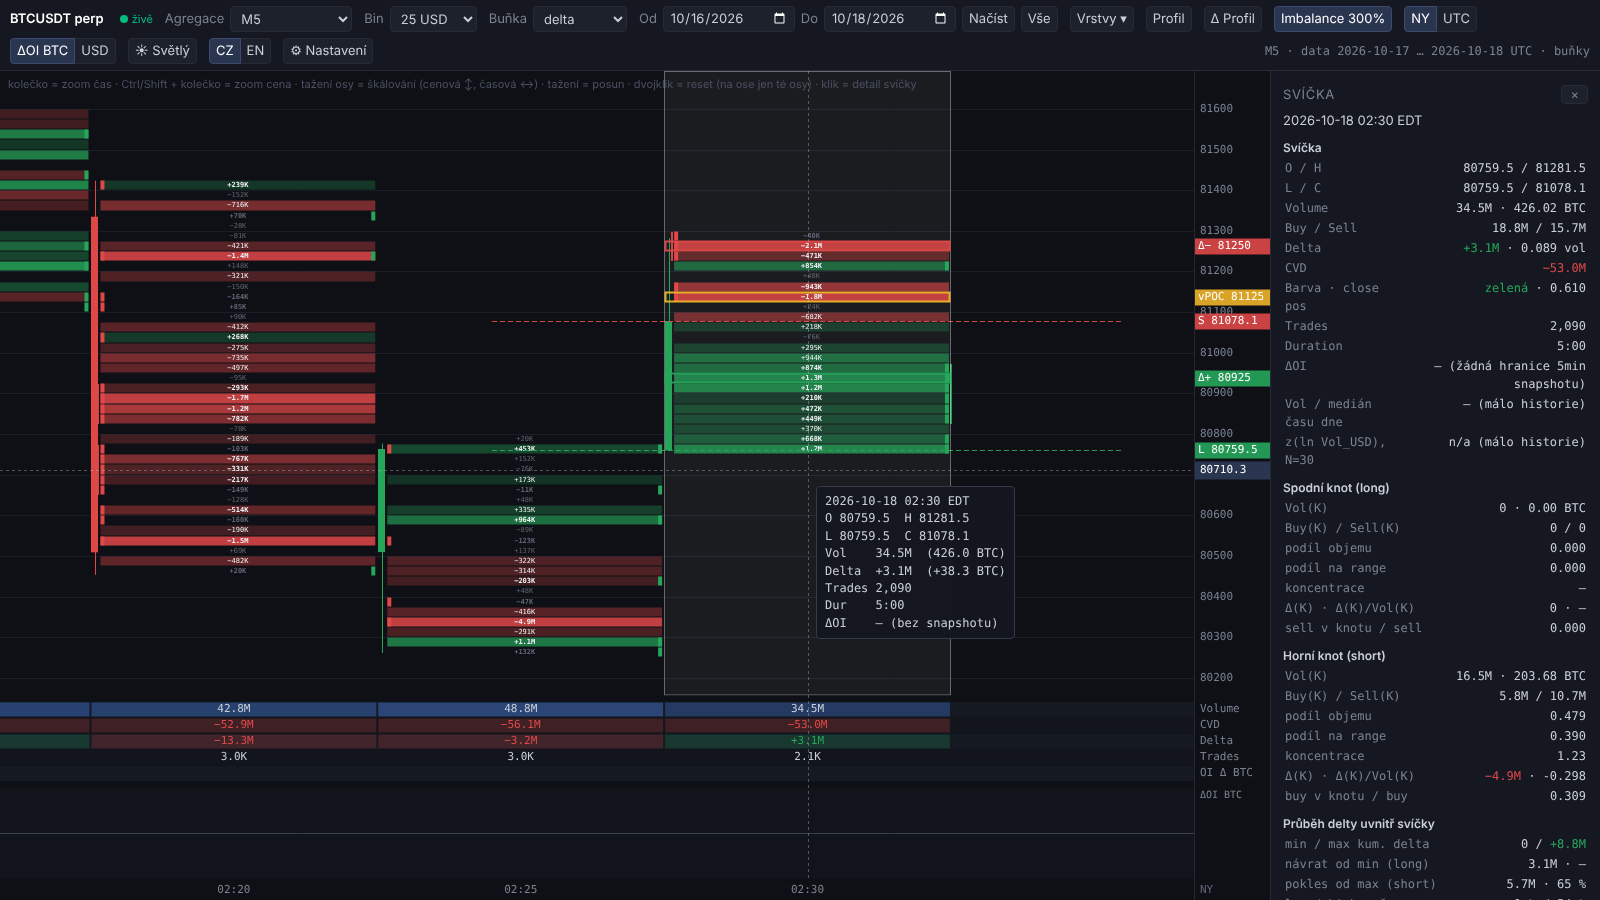Click the Spodní knot (long) section heading

pyautogui.click(x=1336, y=488)
